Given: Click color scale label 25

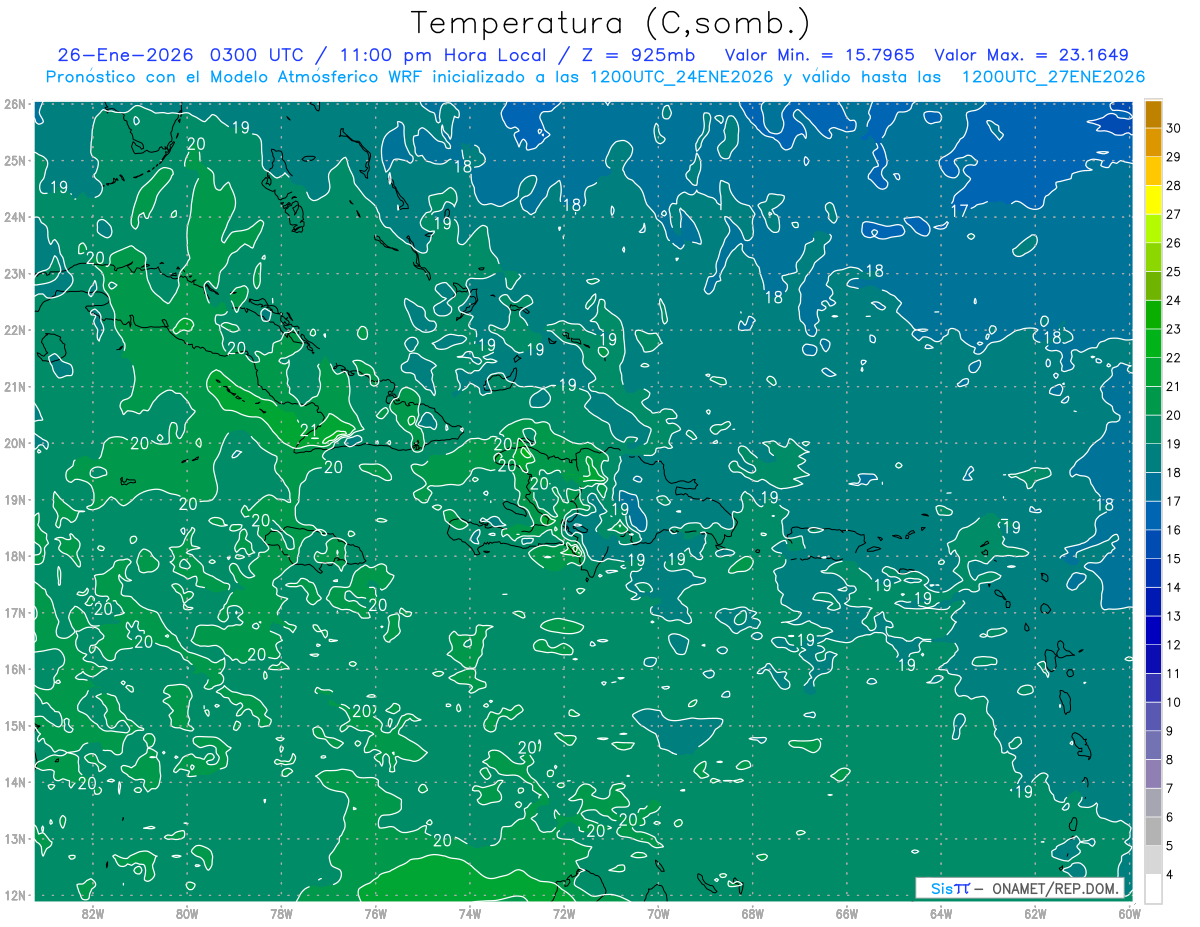Looking at the screenshot, I should coord(1173,272).
